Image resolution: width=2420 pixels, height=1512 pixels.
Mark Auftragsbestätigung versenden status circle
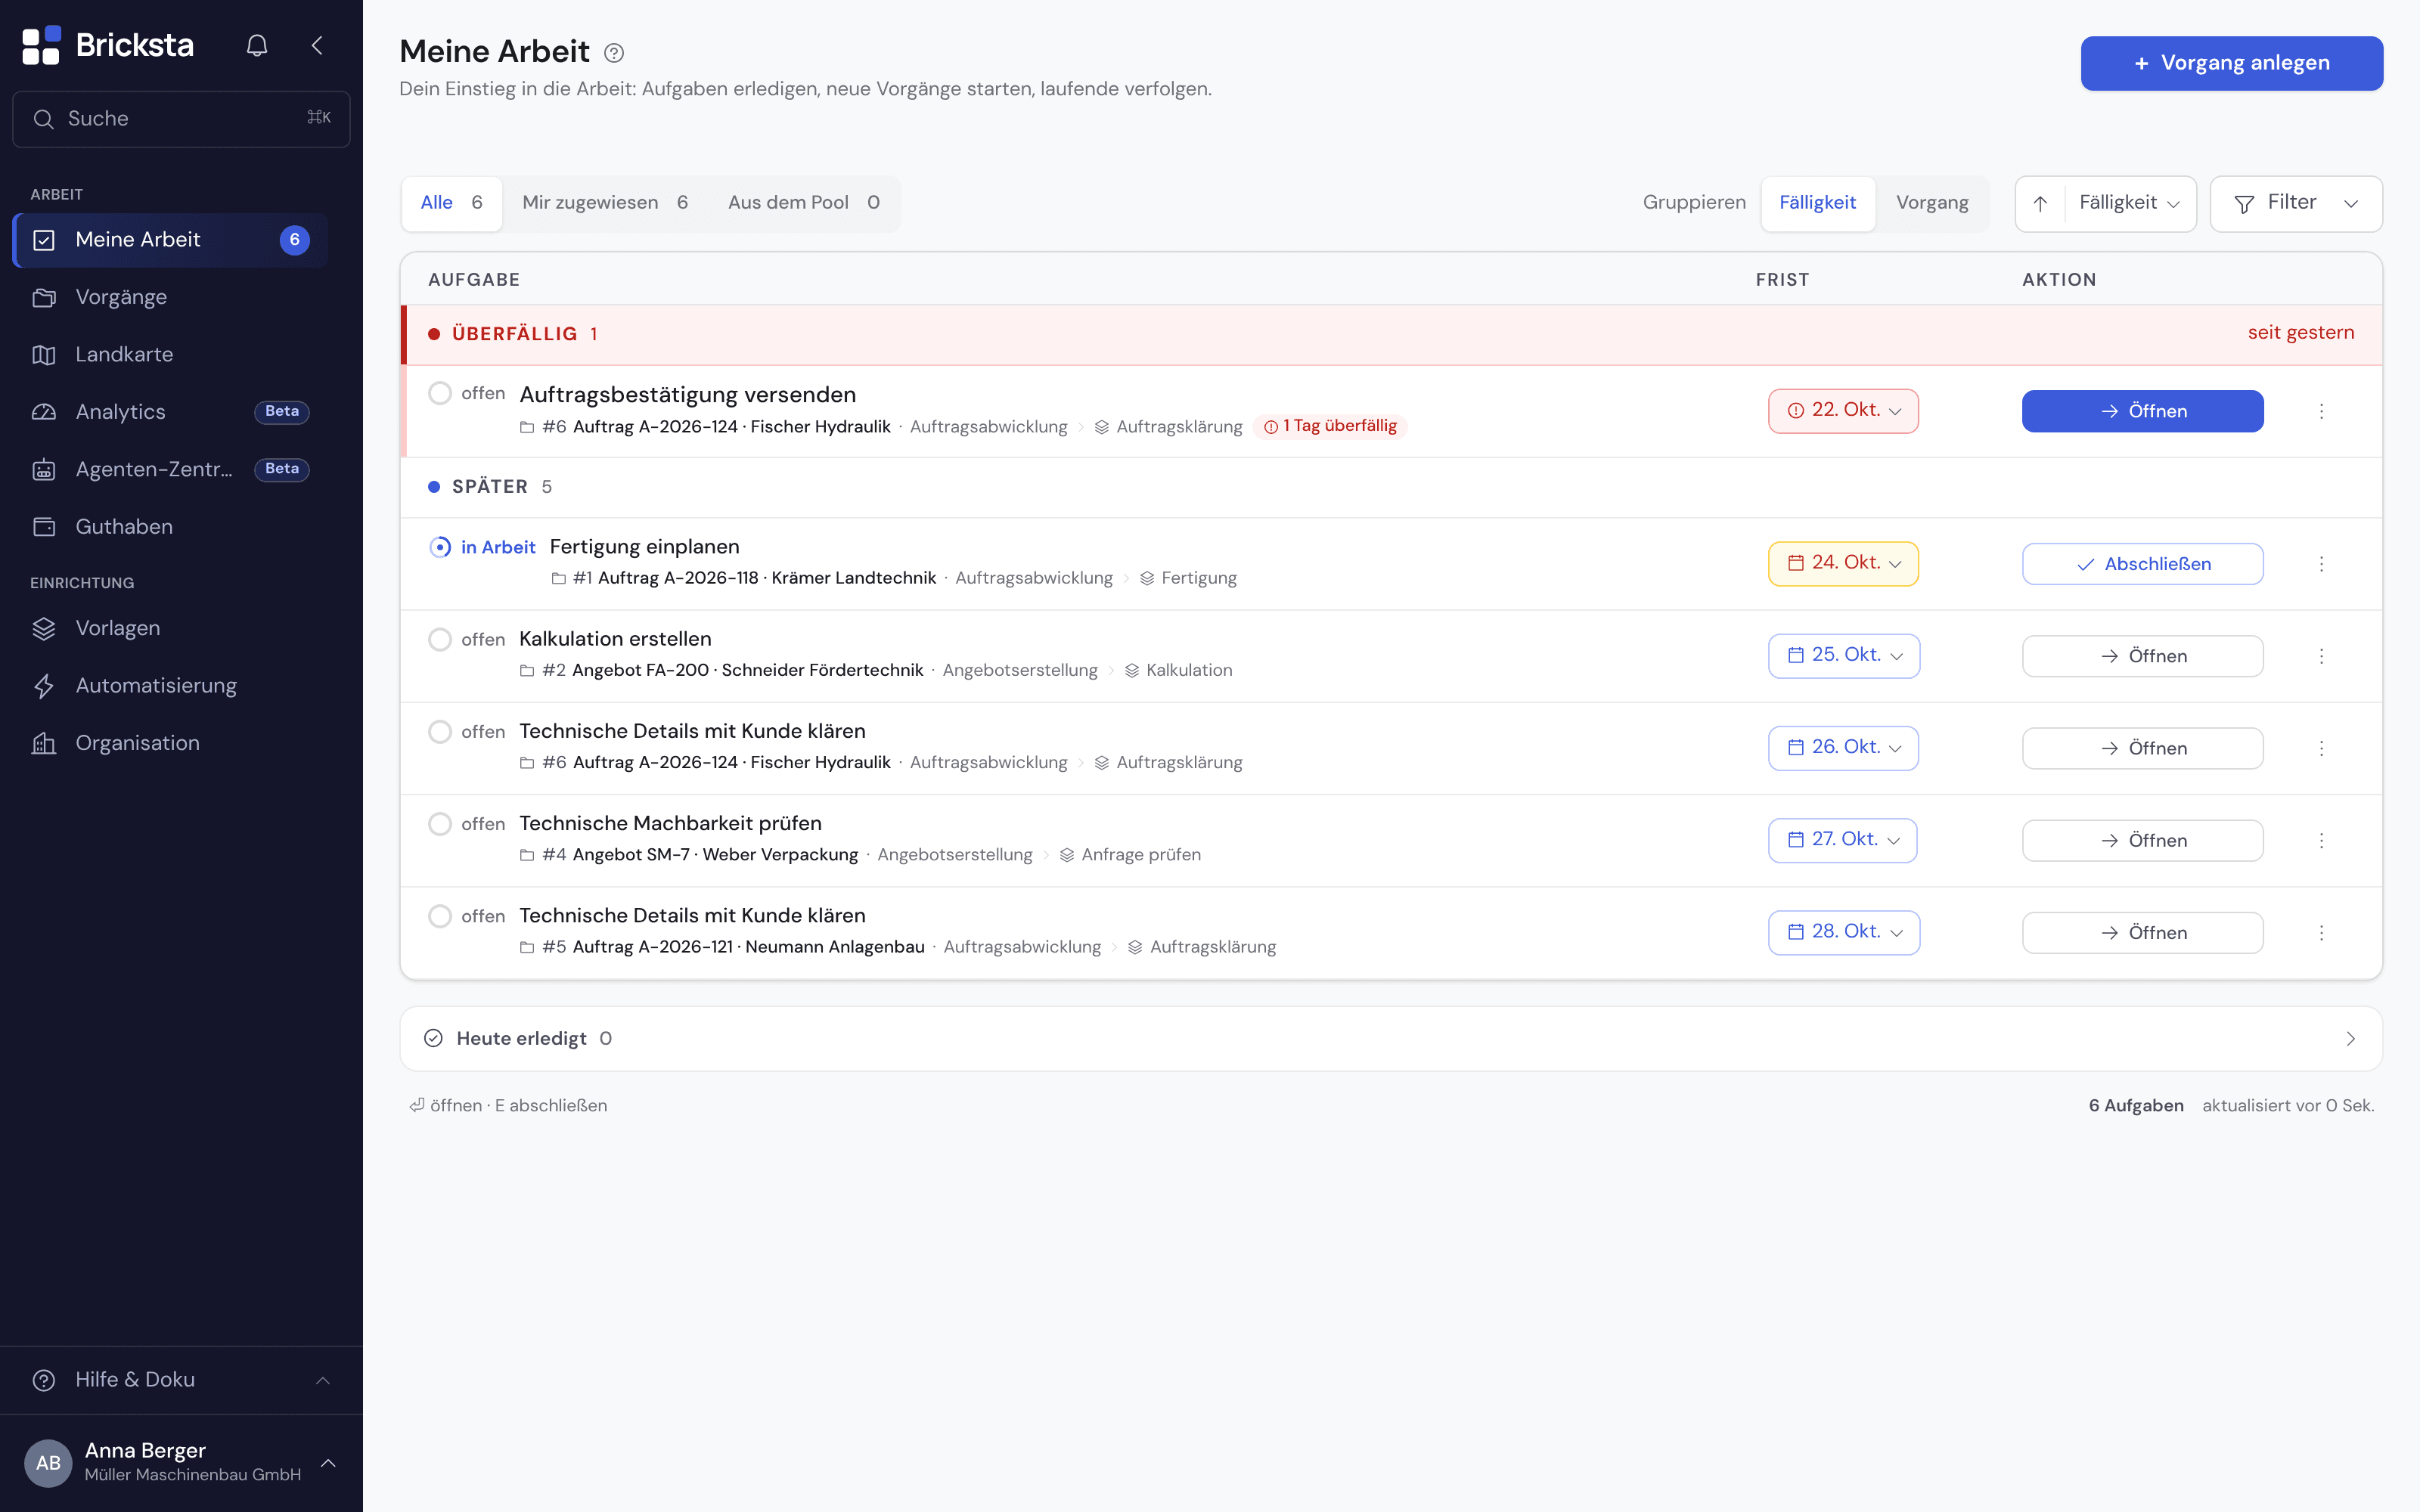click(440, 393)
